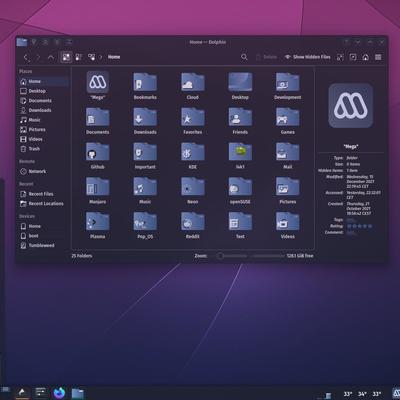This screenshot has height=400, width=400.
Task: Select the Reddit folder
Action: pos(193,225)
